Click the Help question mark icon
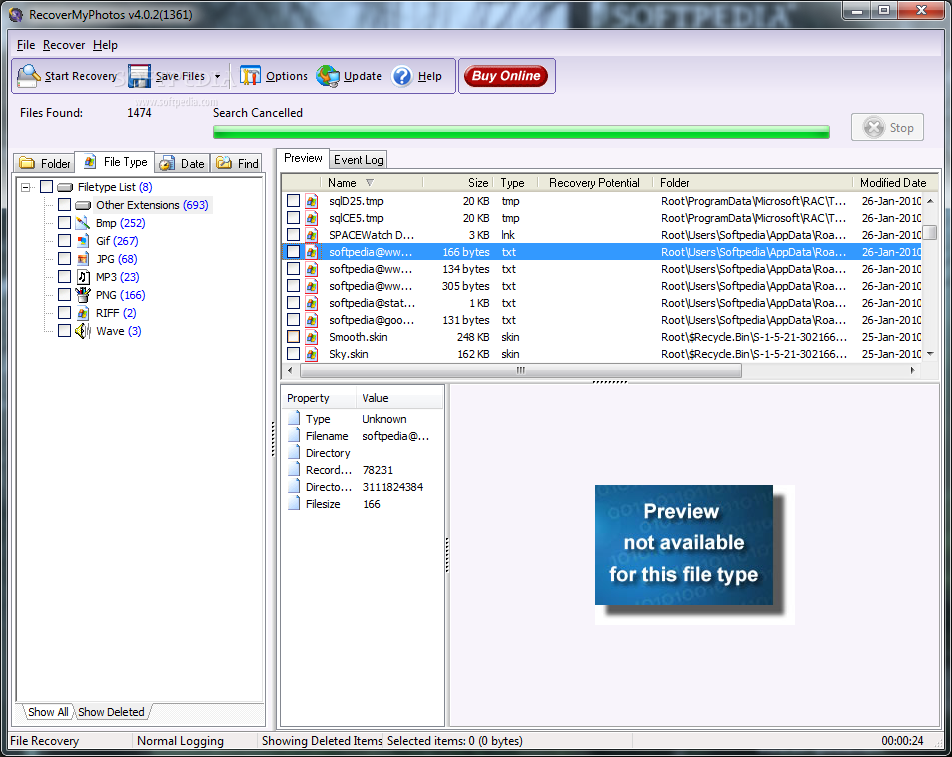Screen dimensions: 952x757 tap(402, 76)
